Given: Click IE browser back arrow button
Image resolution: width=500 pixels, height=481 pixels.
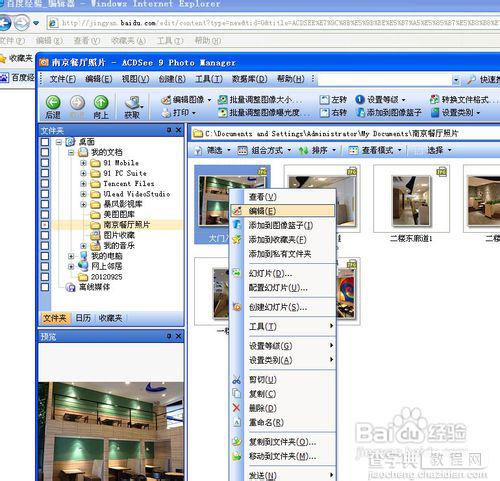Looking at the screenshot, I should 5,23.
